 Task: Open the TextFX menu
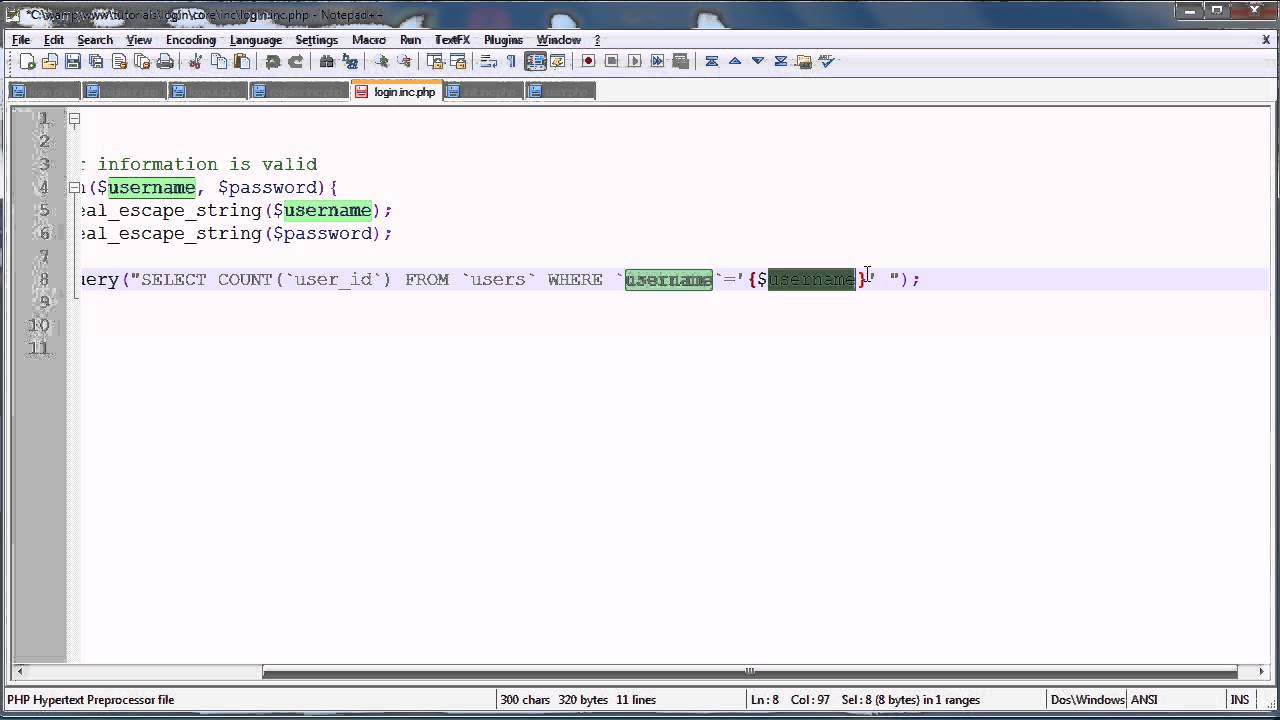pos(452,40)
